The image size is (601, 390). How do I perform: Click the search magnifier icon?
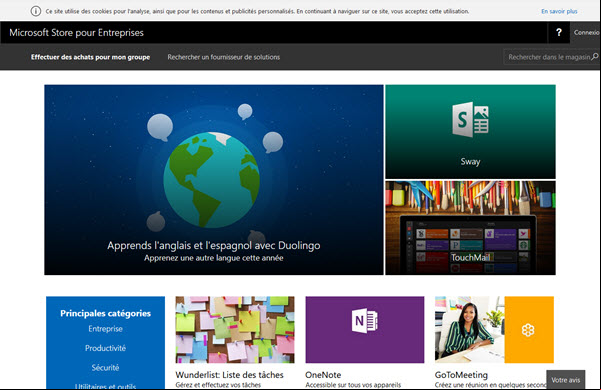point(594,57)
